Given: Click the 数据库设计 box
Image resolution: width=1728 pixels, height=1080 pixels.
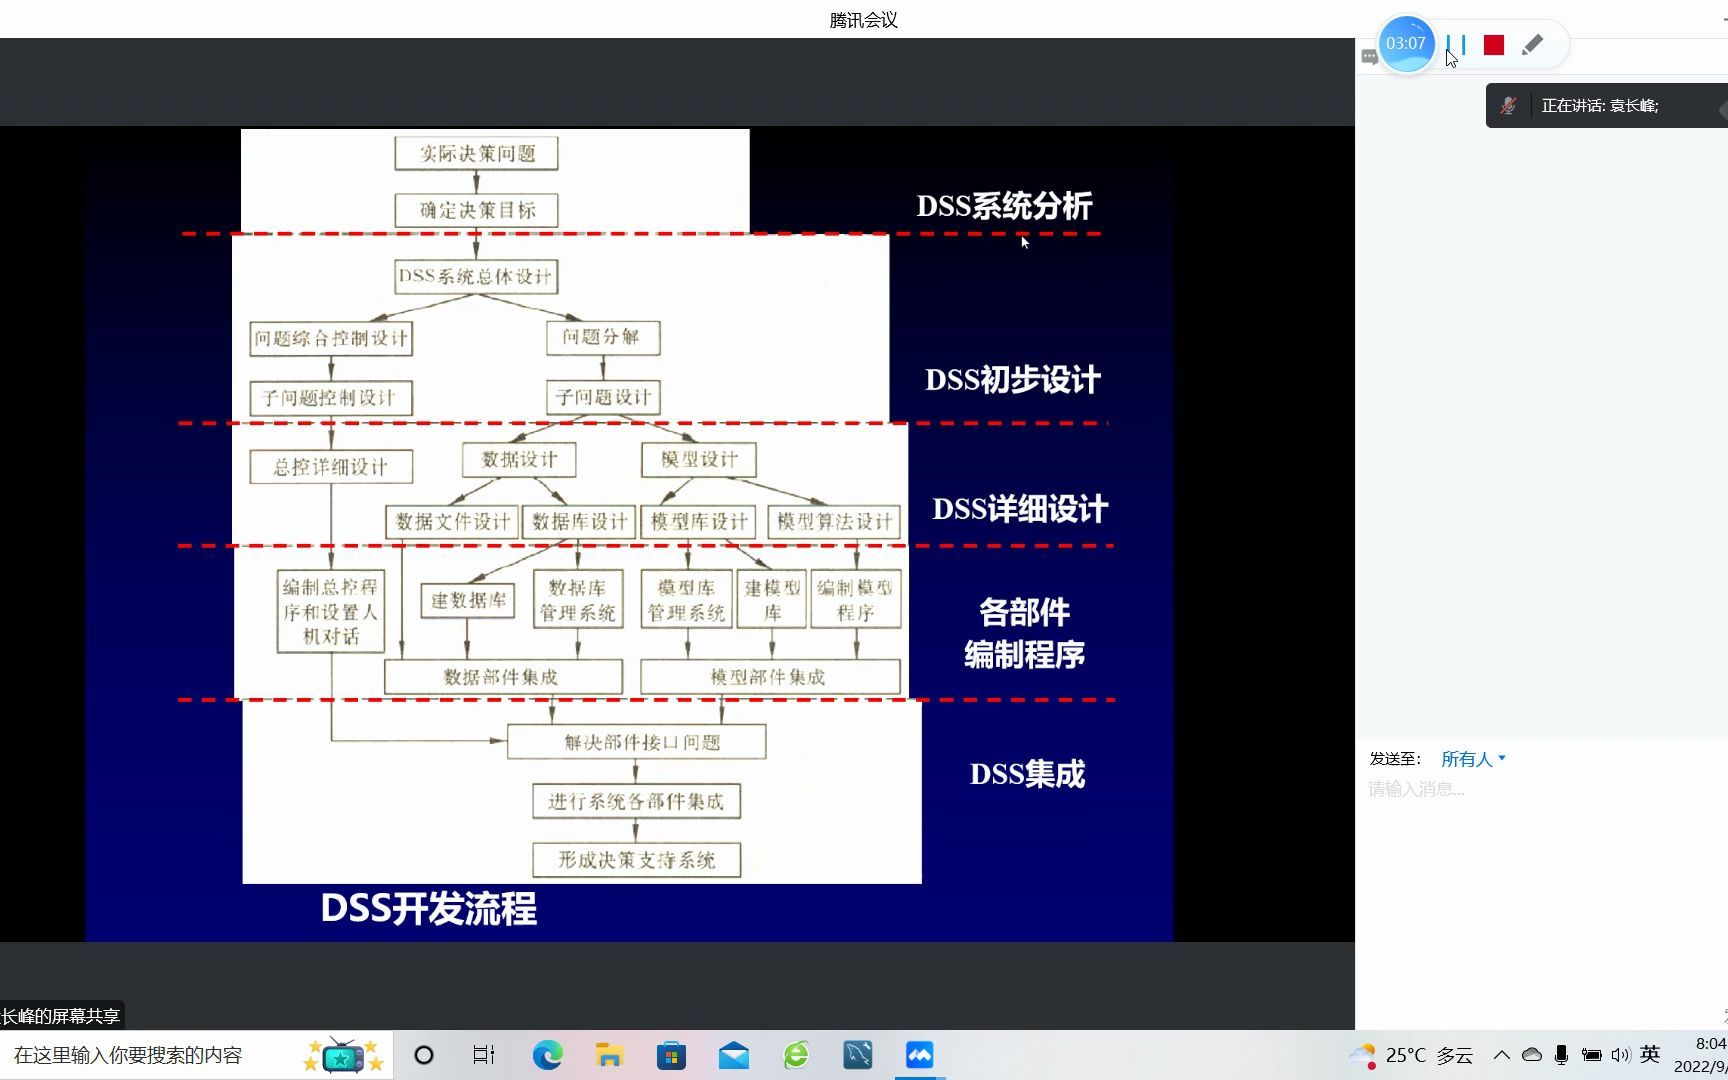Looking at the screenshot, I should [x=579, y=522].
